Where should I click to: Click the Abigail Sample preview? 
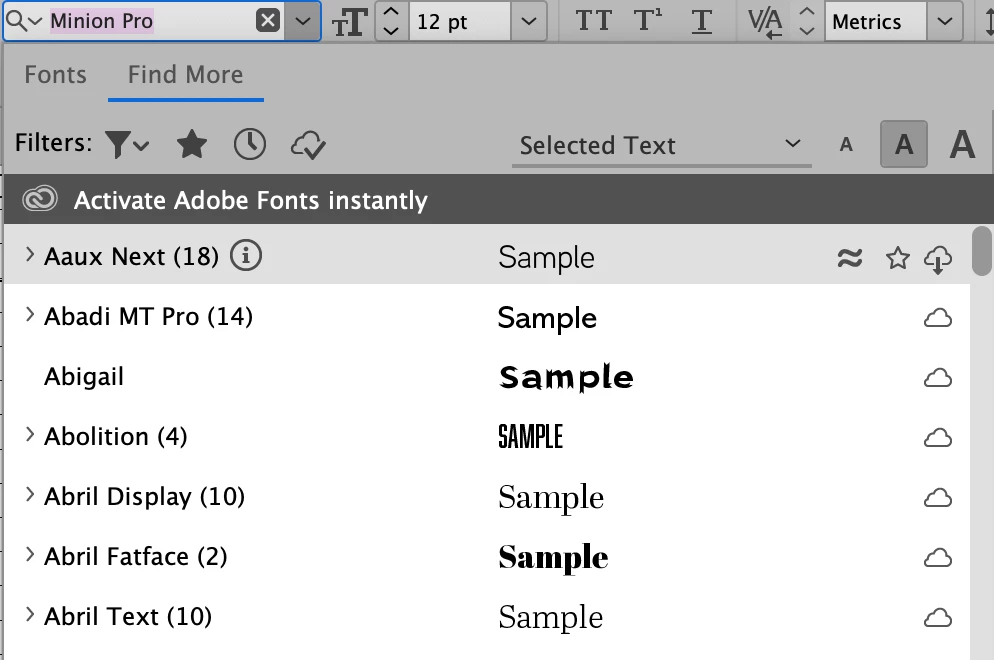[566, 378]
